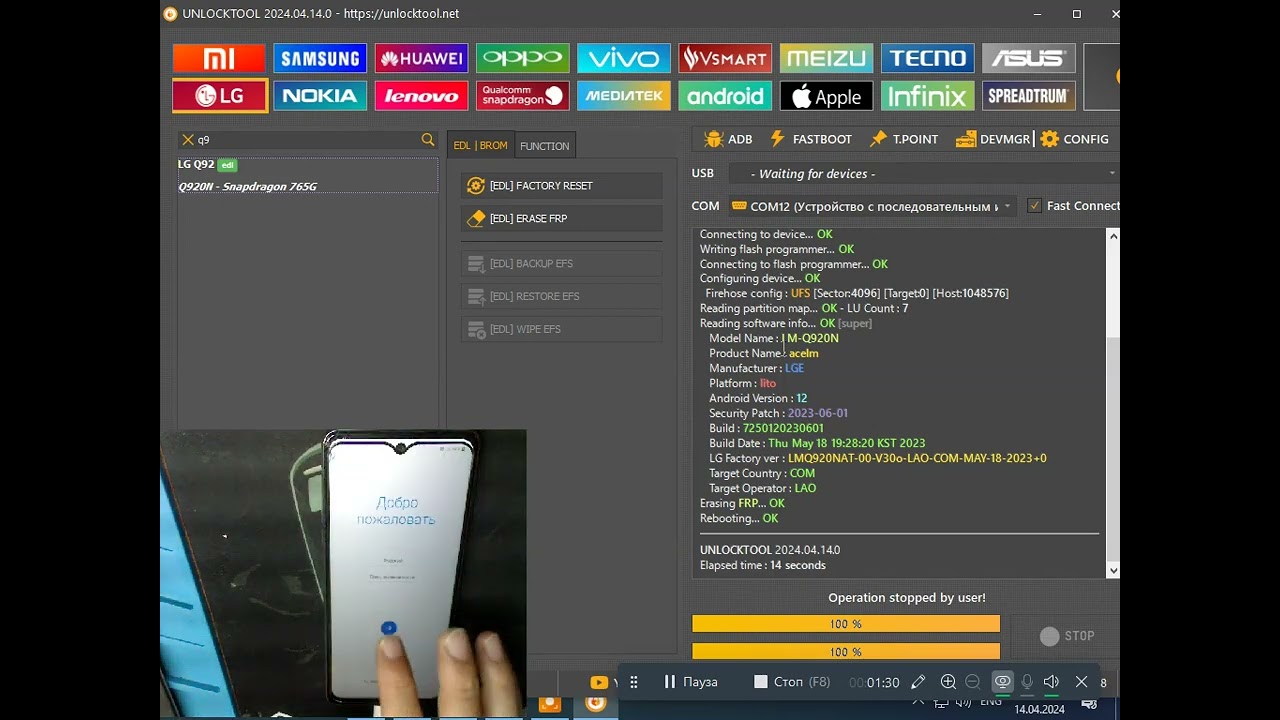This screenshot has height=720, width=1280.
Task: Open DEVMGR device manager
Action: click(x=992, y=139)
